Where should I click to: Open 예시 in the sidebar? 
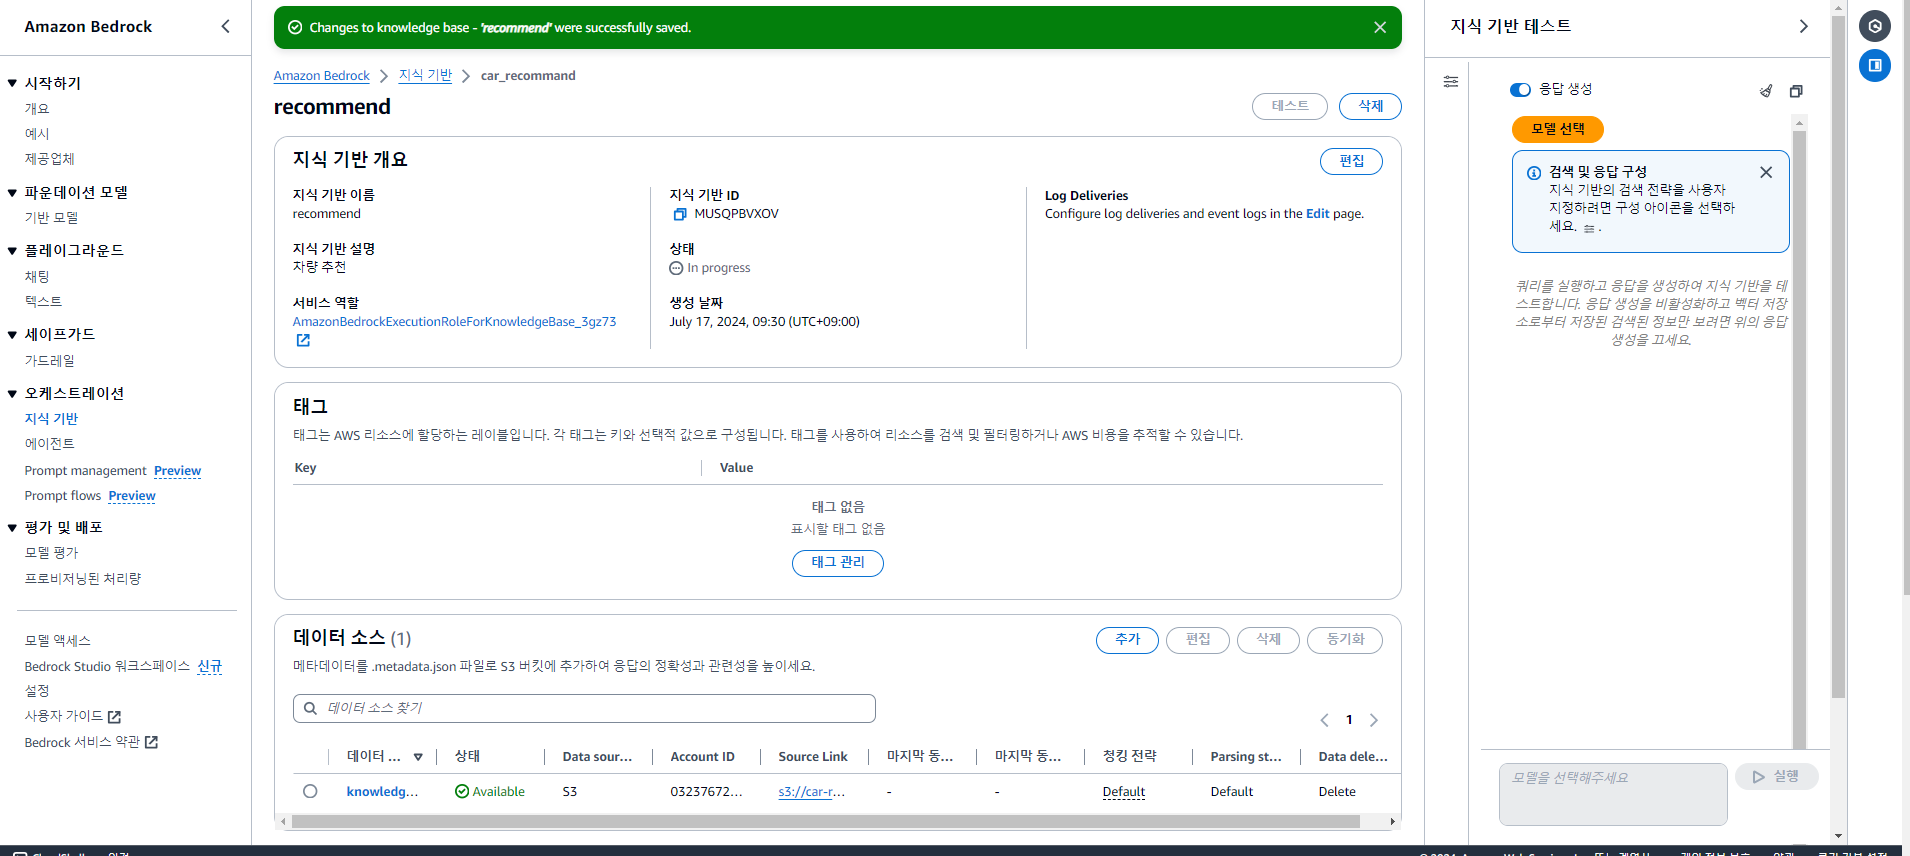pos(37,134)
